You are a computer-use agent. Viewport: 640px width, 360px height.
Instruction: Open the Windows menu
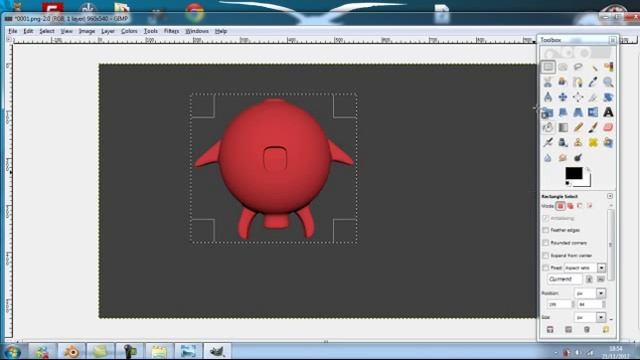[197, 31]
